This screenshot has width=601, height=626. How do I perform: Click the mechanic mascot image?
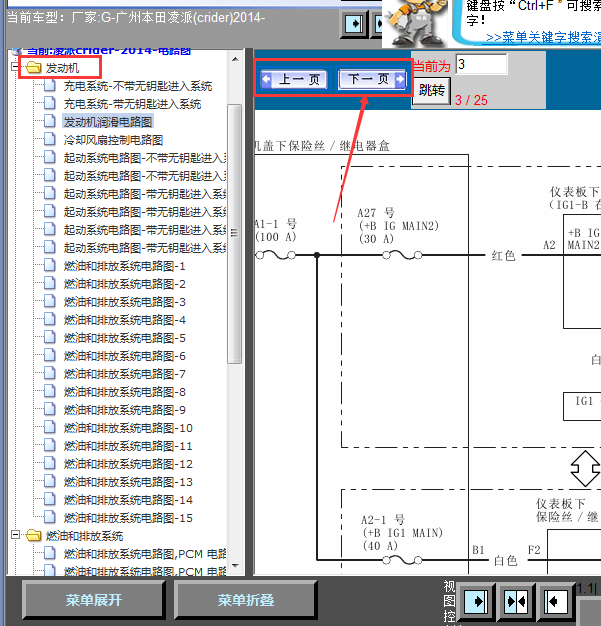pos(415,23)
